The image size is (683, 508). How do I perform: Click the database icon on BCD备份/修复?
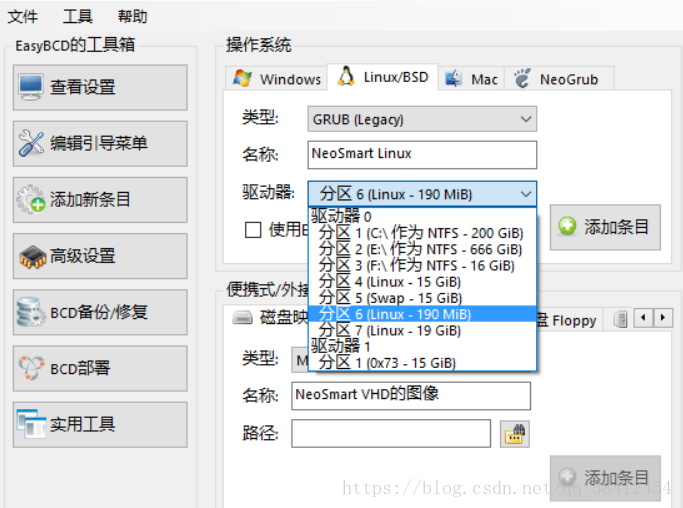pos(31,312)
